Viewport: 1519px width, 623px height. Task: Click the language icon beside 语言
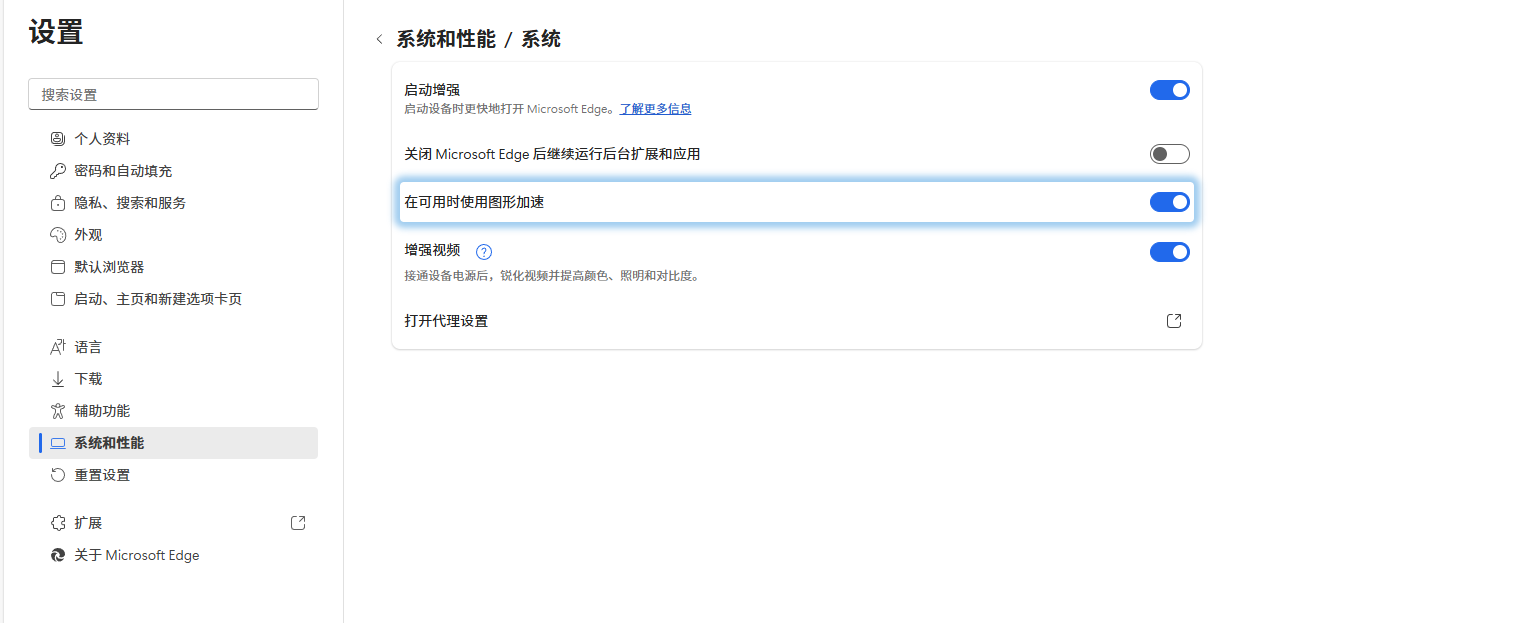point(57,347)
